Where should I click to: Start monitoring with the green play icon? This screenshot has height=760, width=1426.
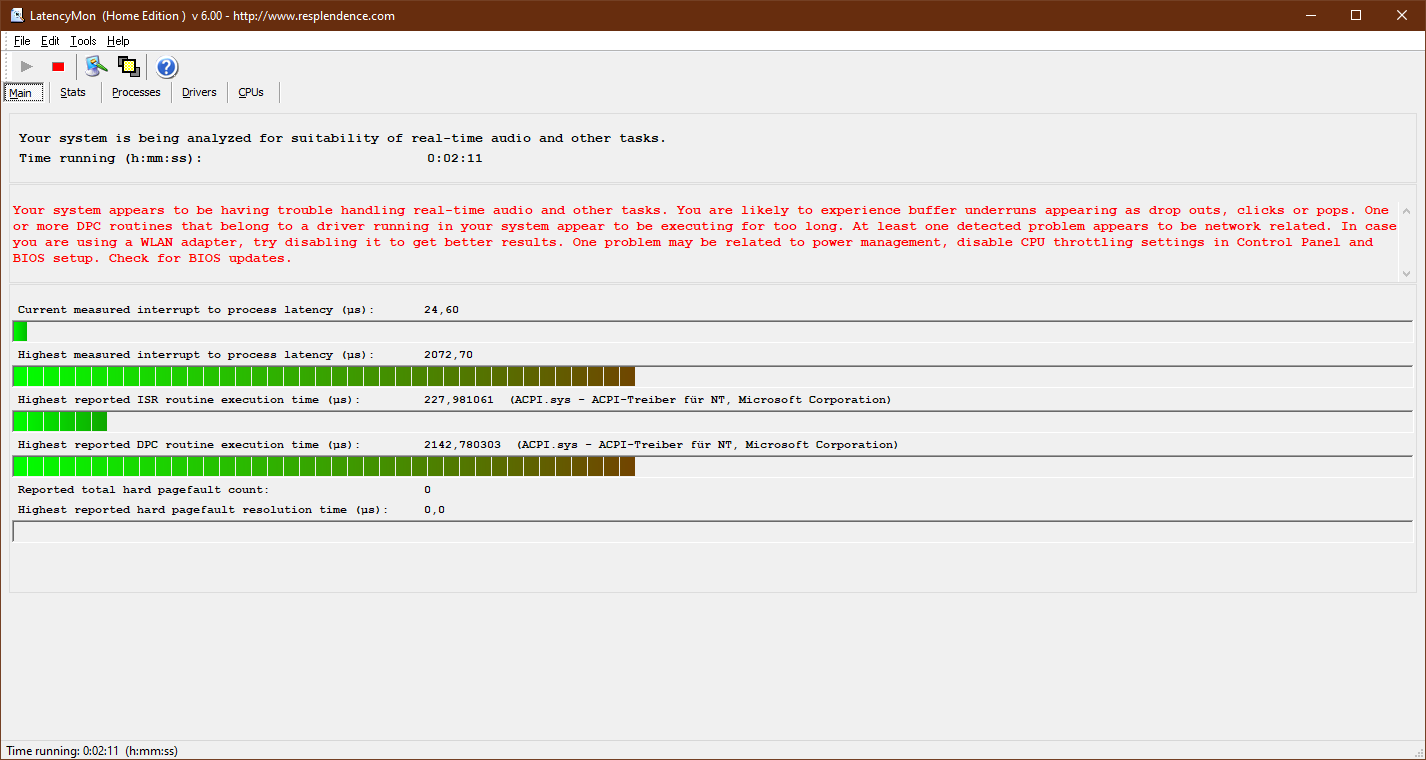pos(27,67)
